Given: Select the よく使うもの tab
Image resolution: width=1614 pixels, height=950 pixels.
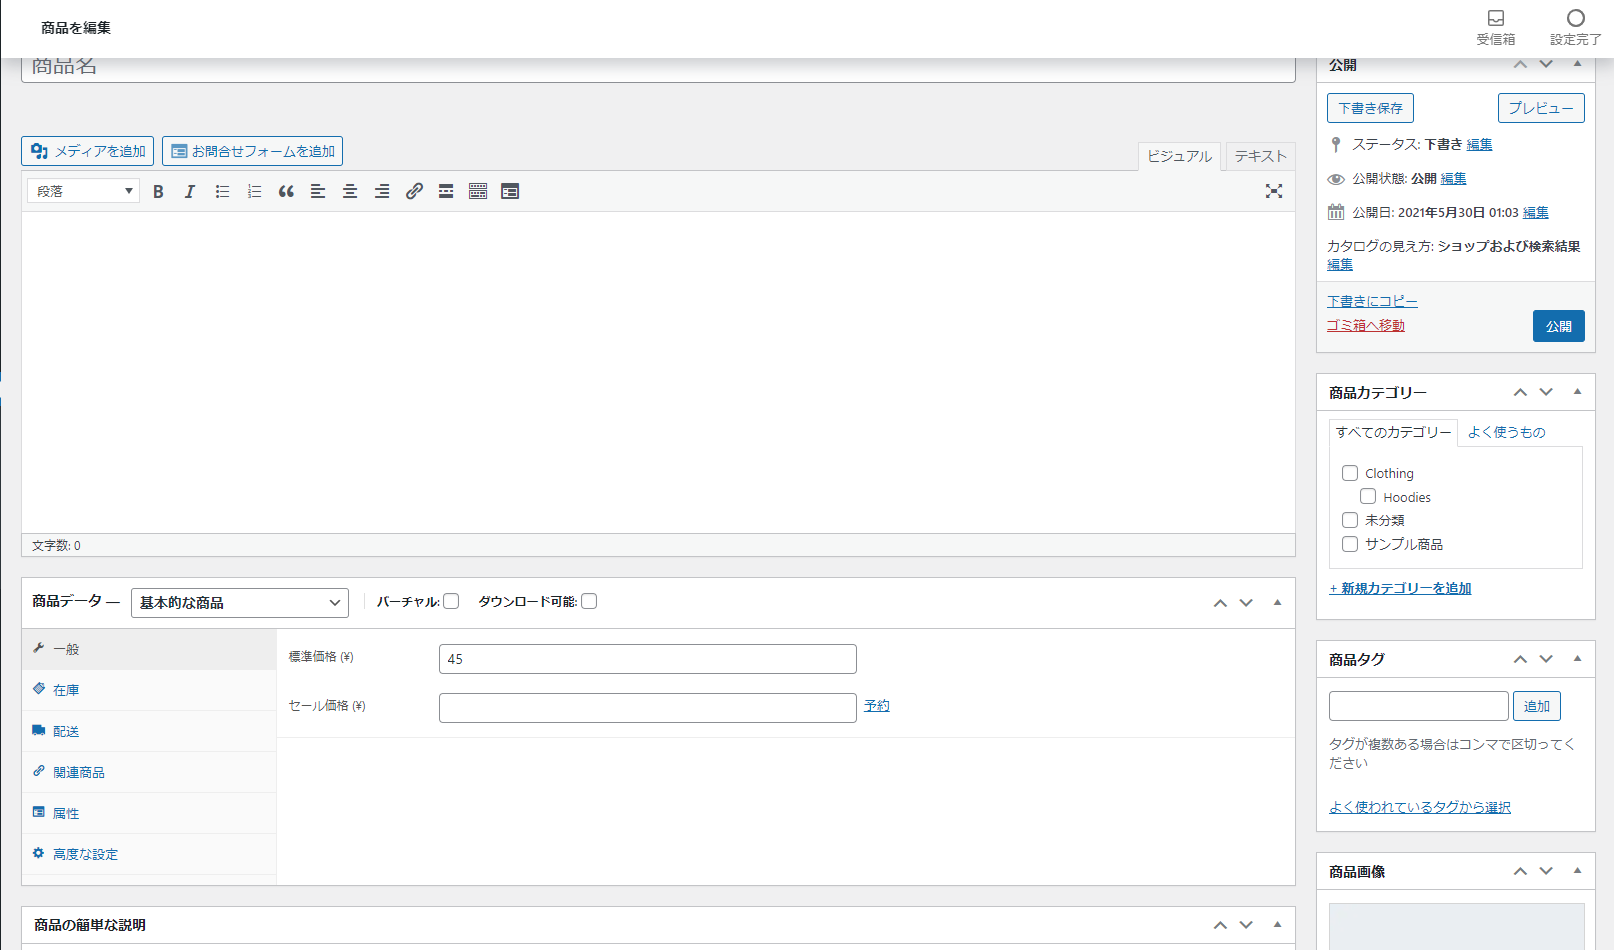Looking at the screenshot, I should (1506, 432).
